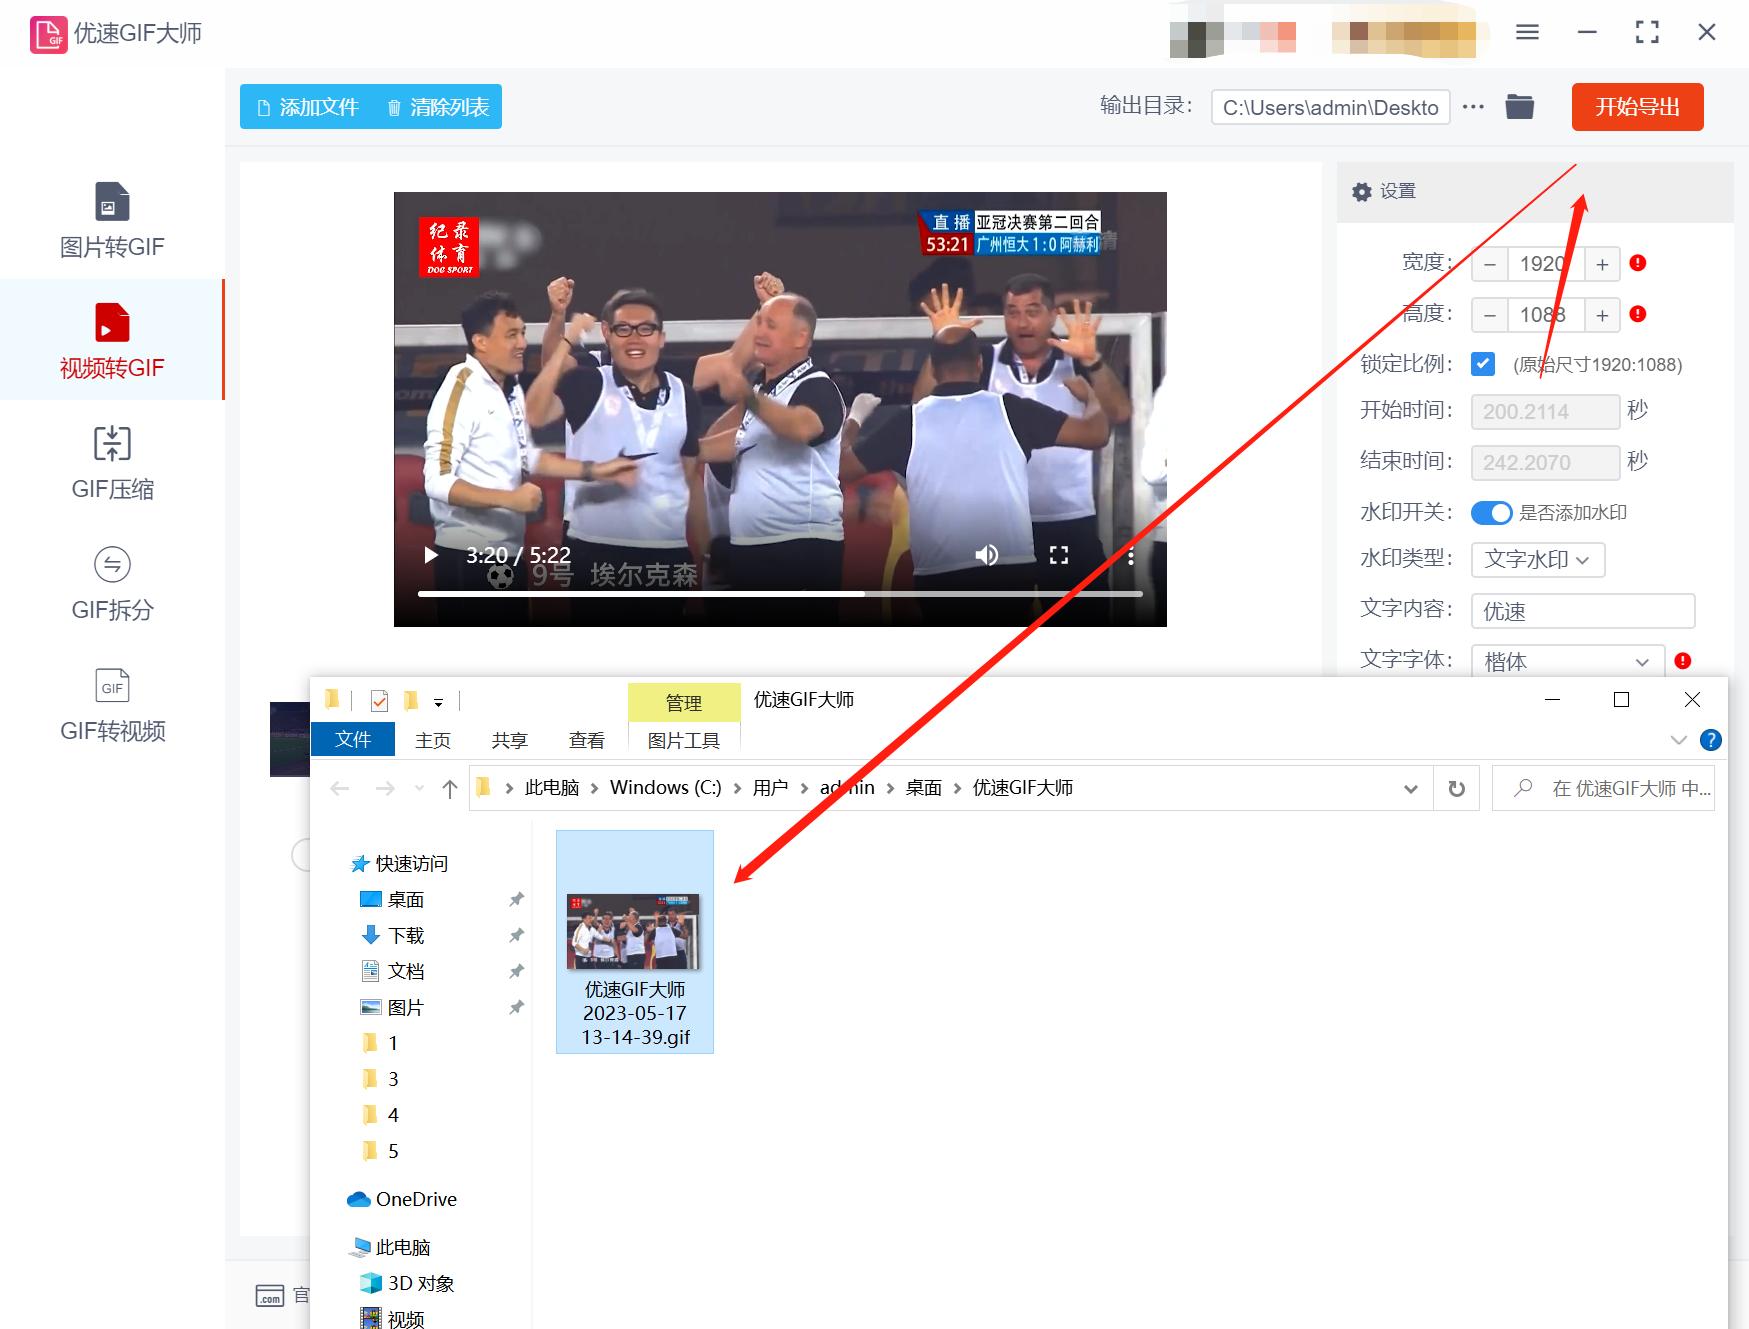Select the 图片转GIF sidebar tool
This screenshot has height=1329, width=1749.
point(112,220)
